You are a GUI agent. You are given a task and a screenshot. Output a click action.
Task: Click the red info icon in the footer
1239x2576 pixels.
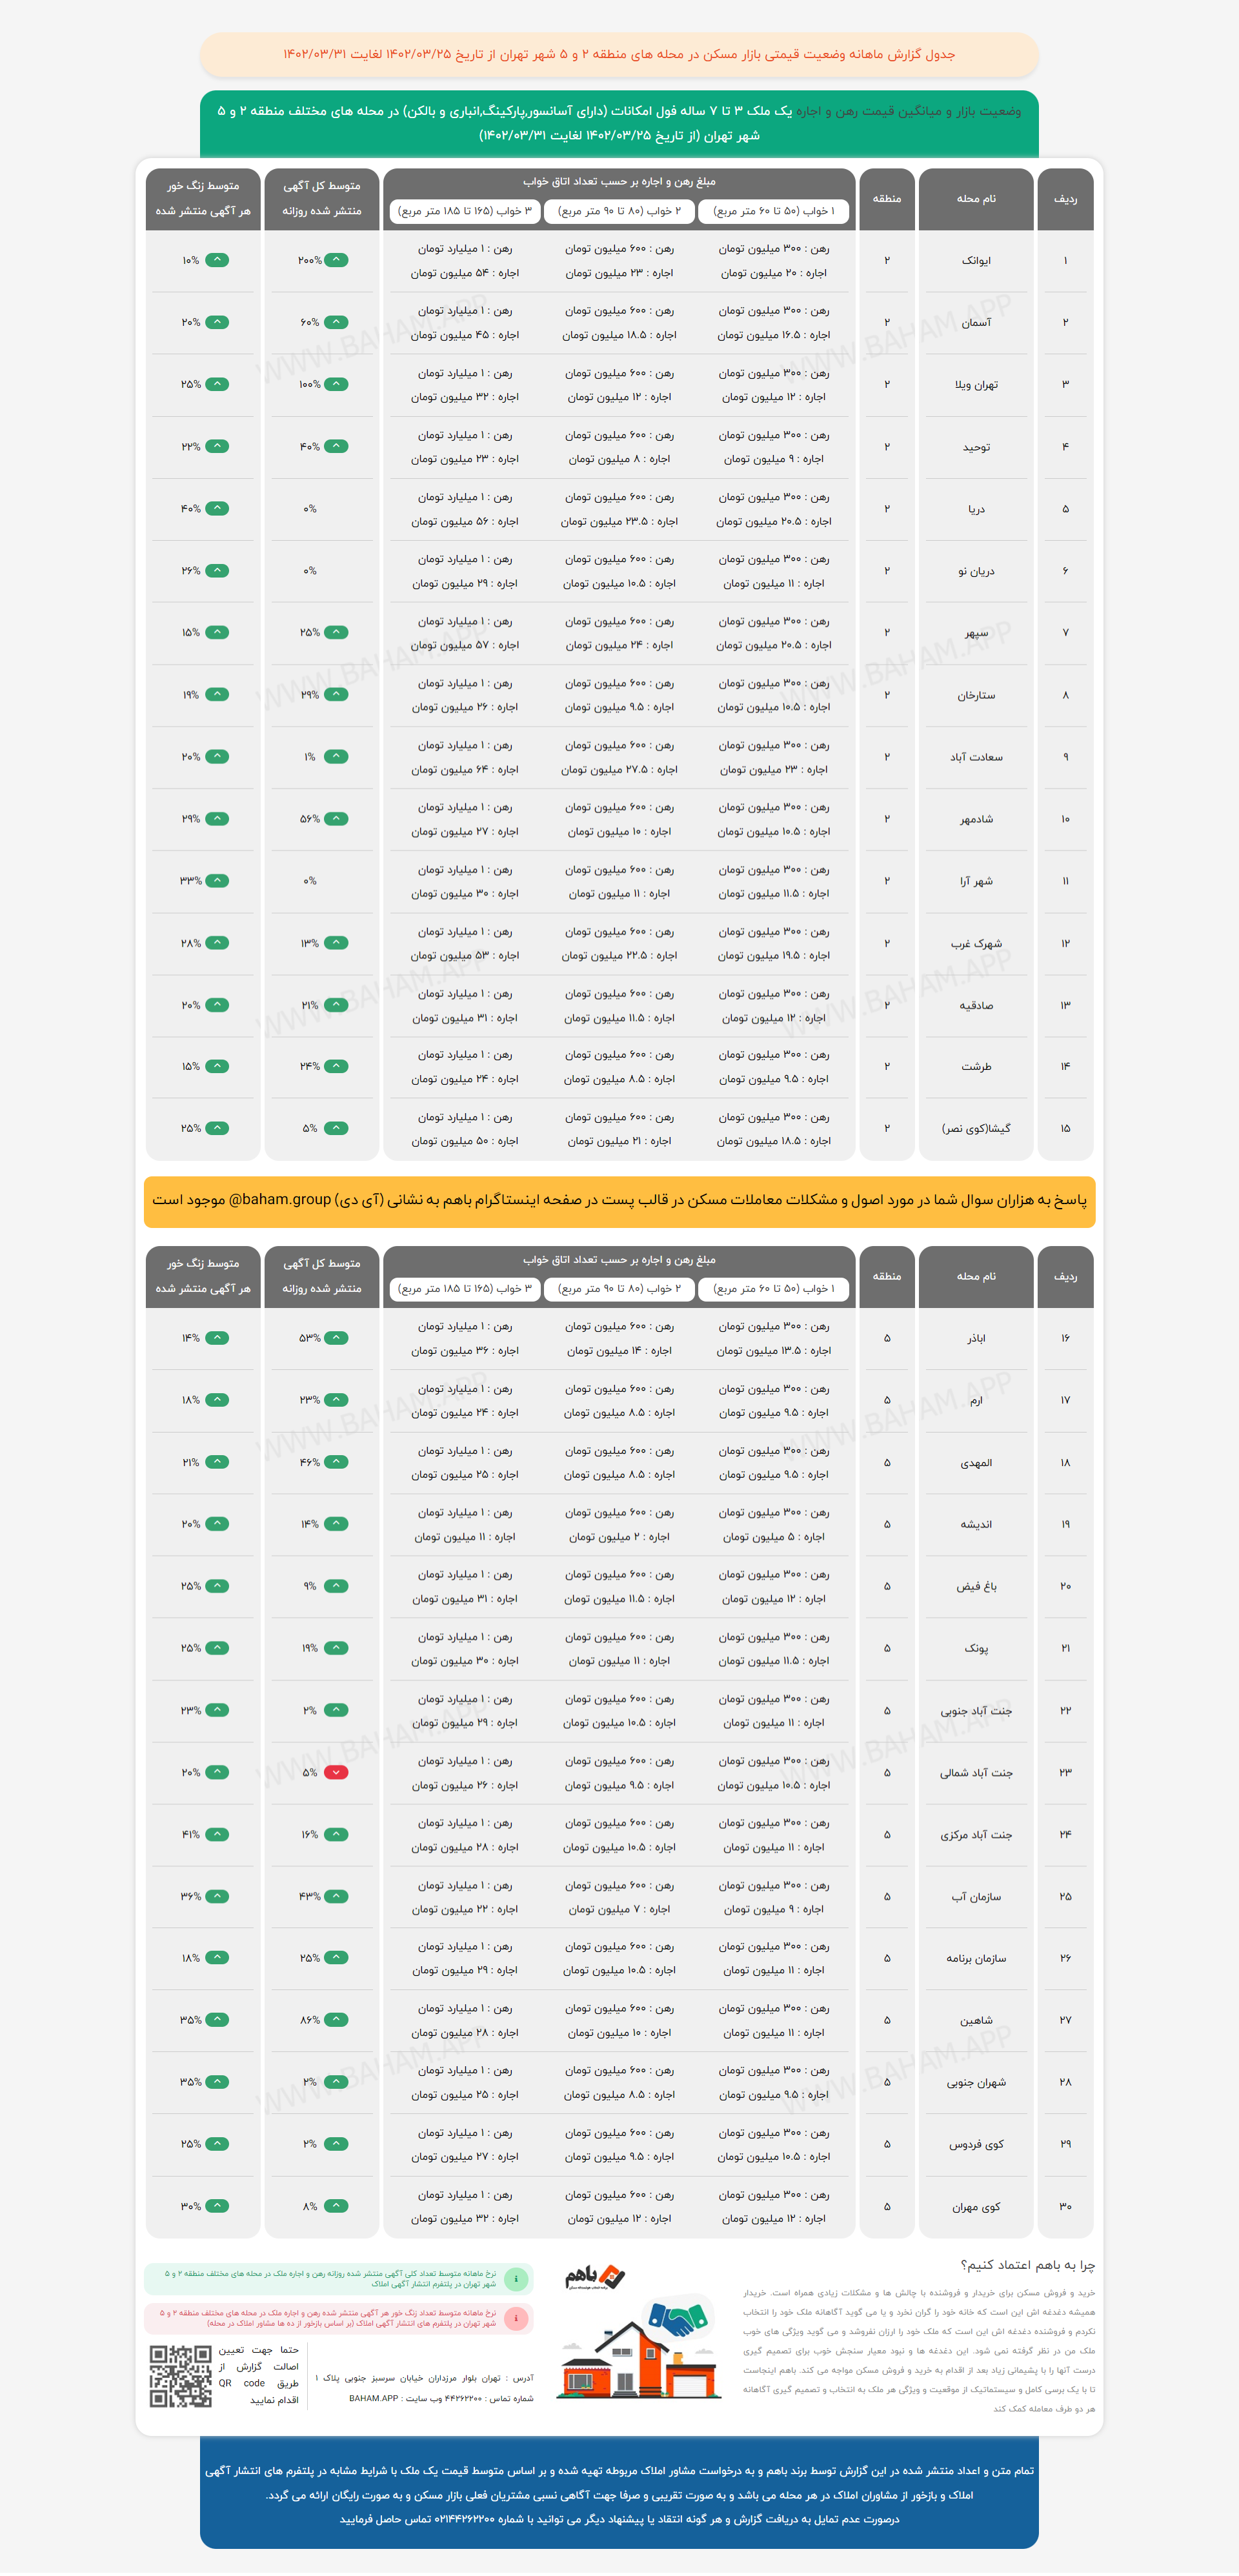click(x=516, y=2318)
